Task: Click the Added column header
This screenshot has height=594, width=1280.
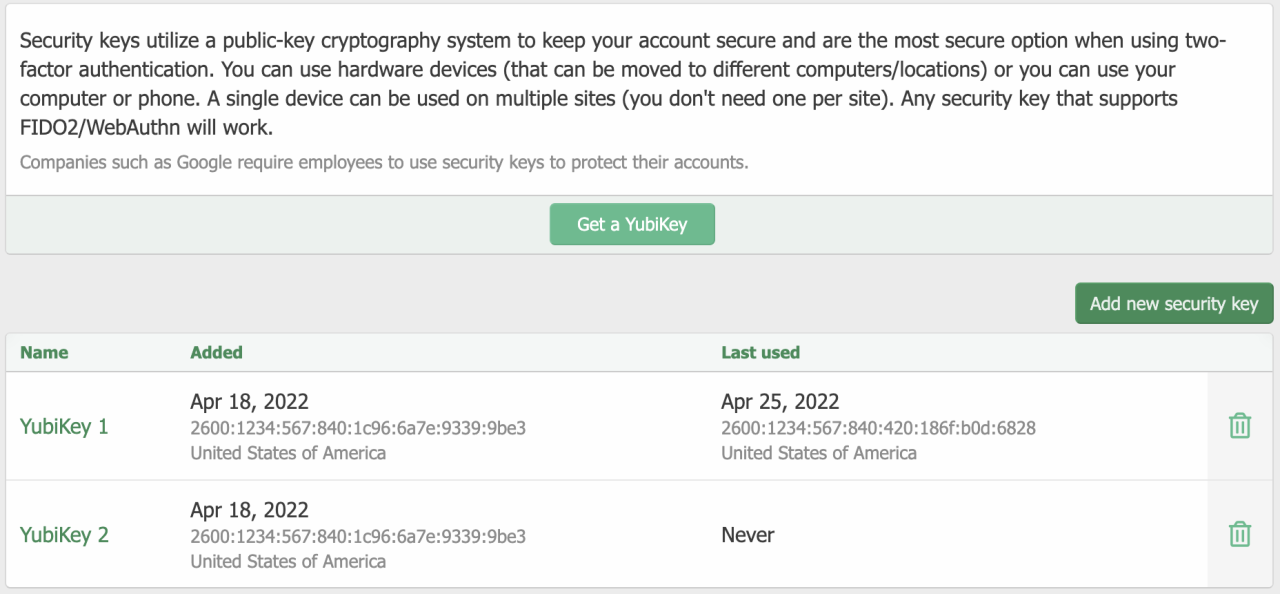Action: pyautogui.click(x=216, y=352)
